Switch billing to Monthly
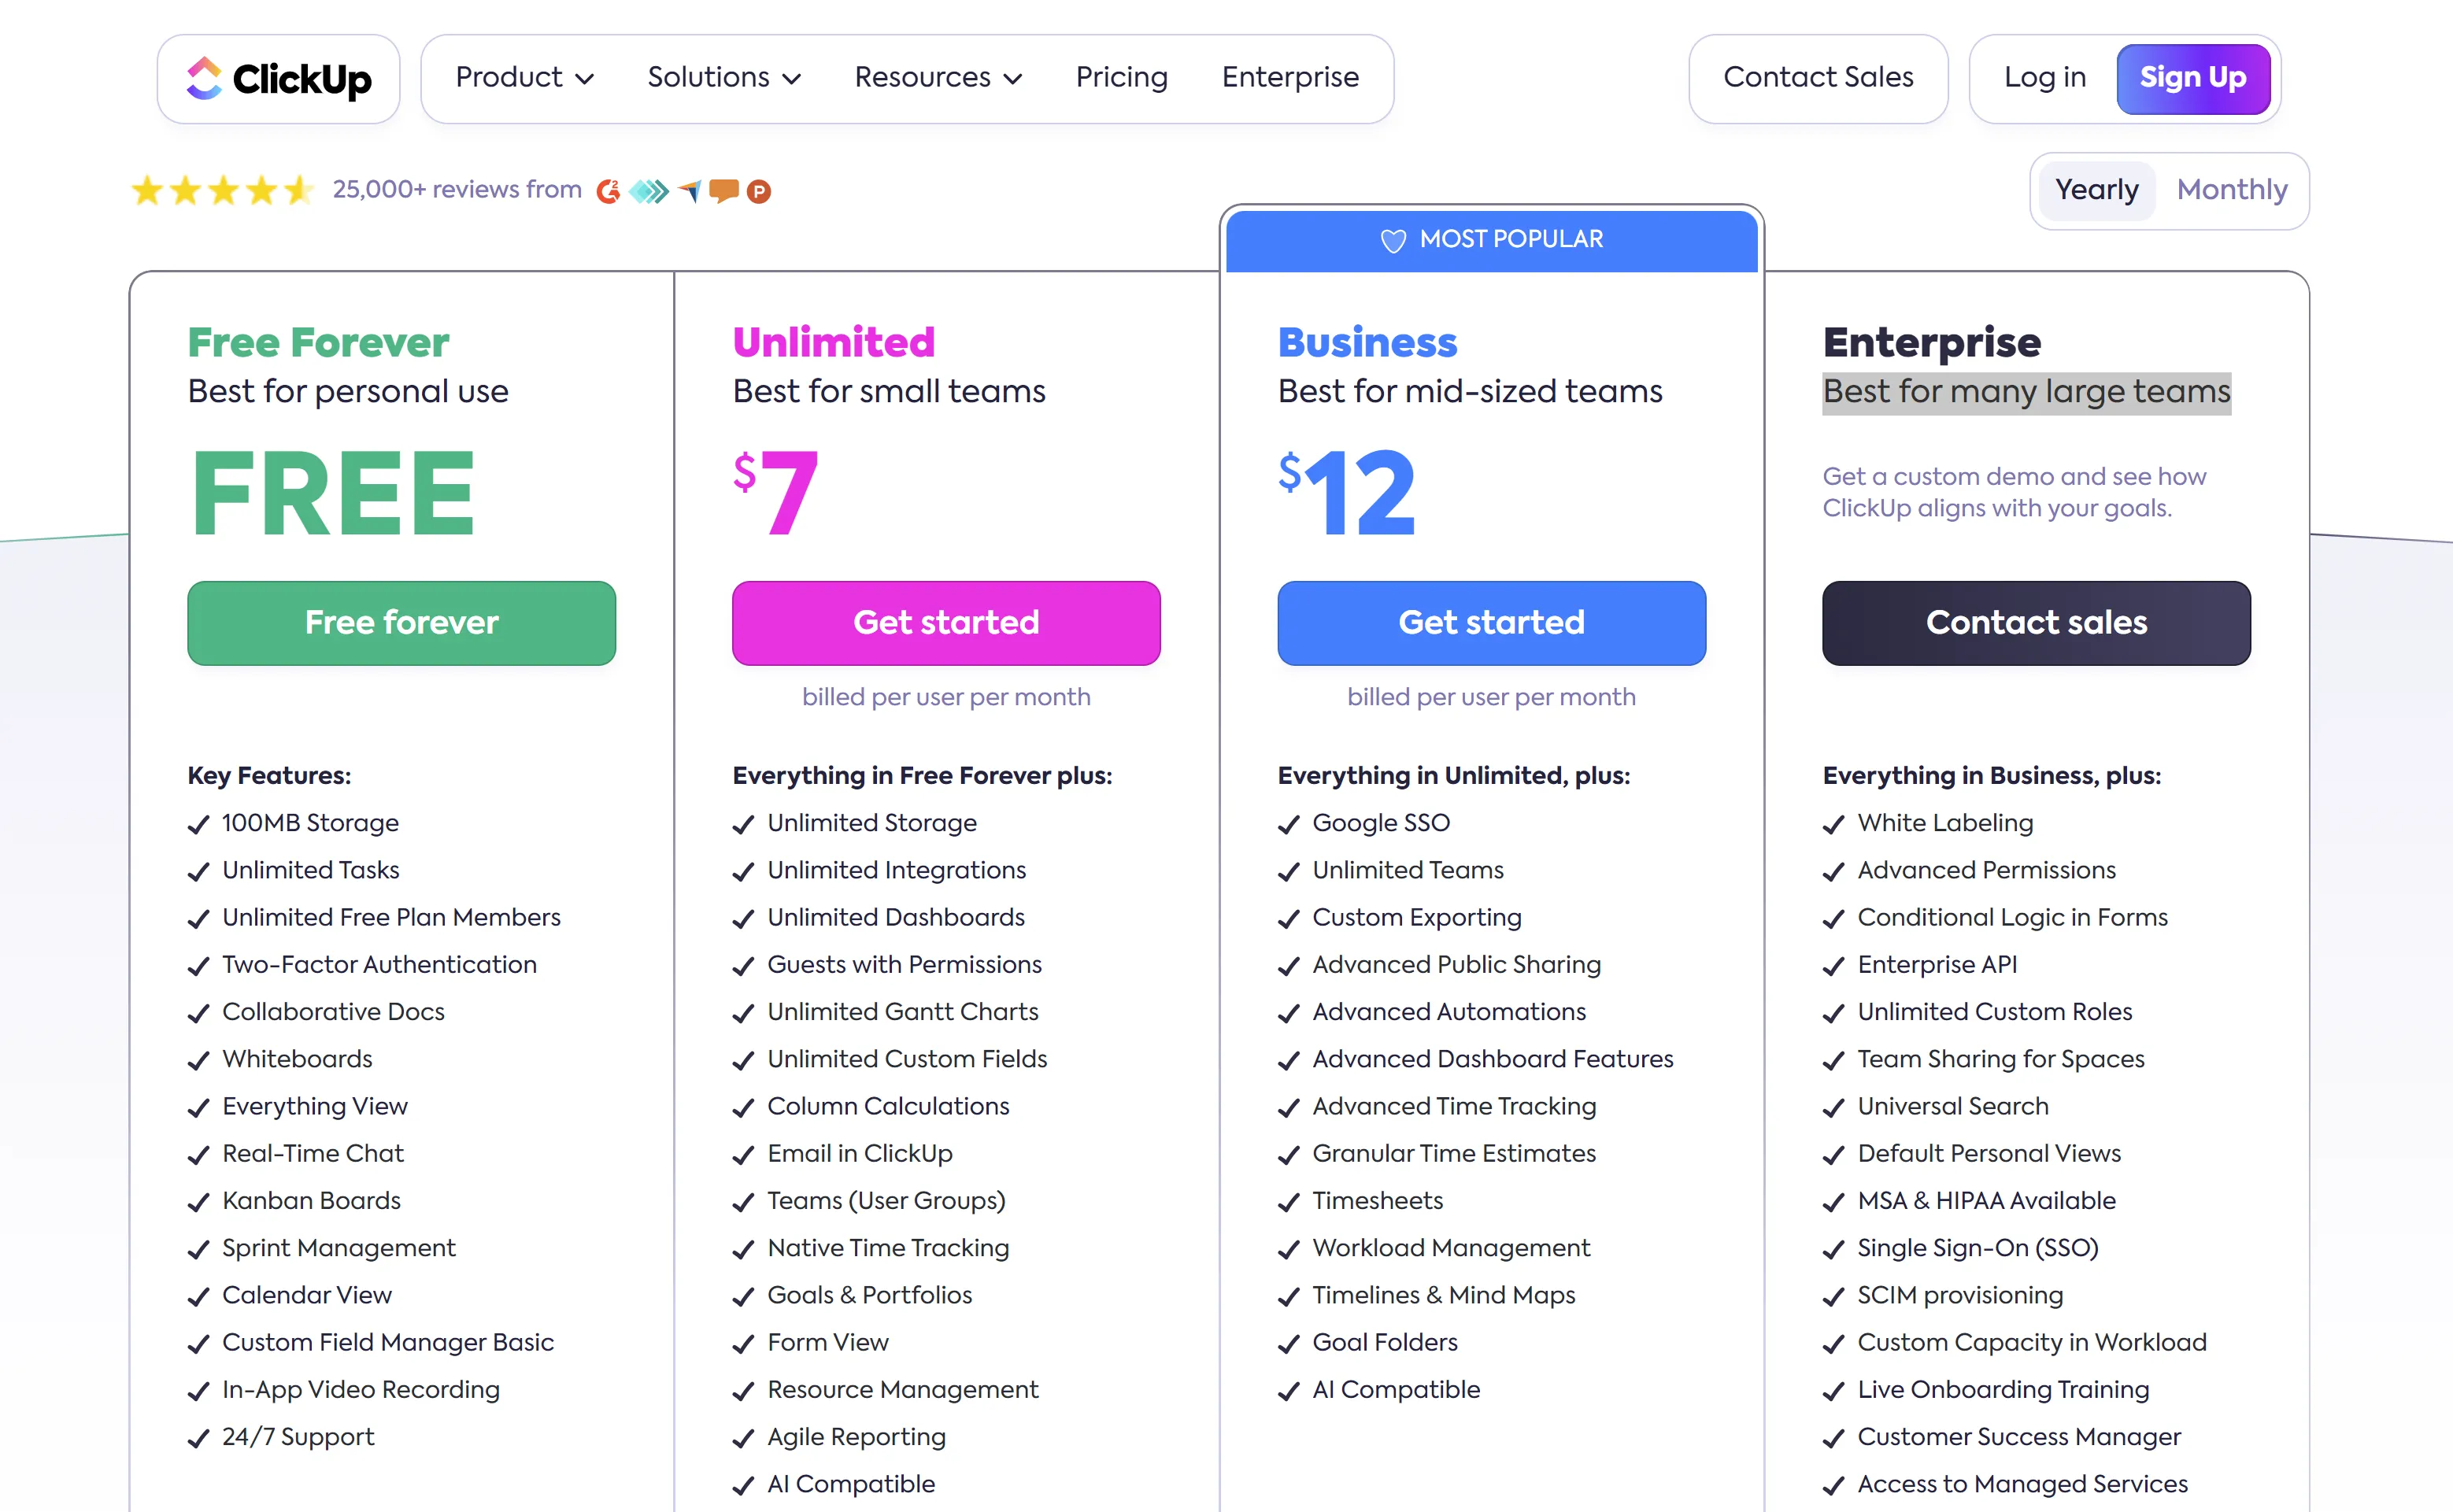The image size is (2453, 1512). tap(2232, 190)
